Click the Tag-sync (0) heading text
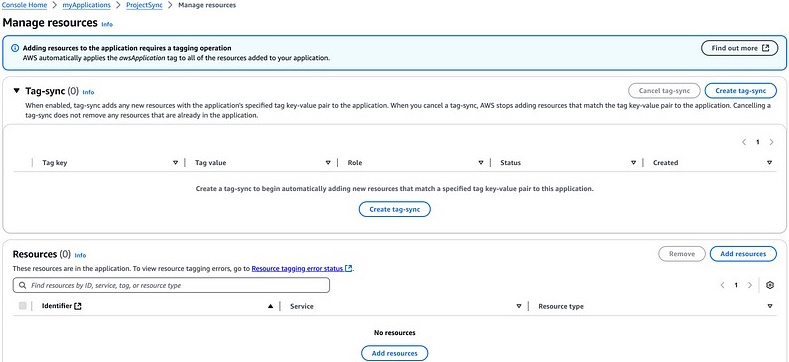The width and height of the screenshot is (789, 362). tap(52, 91)
